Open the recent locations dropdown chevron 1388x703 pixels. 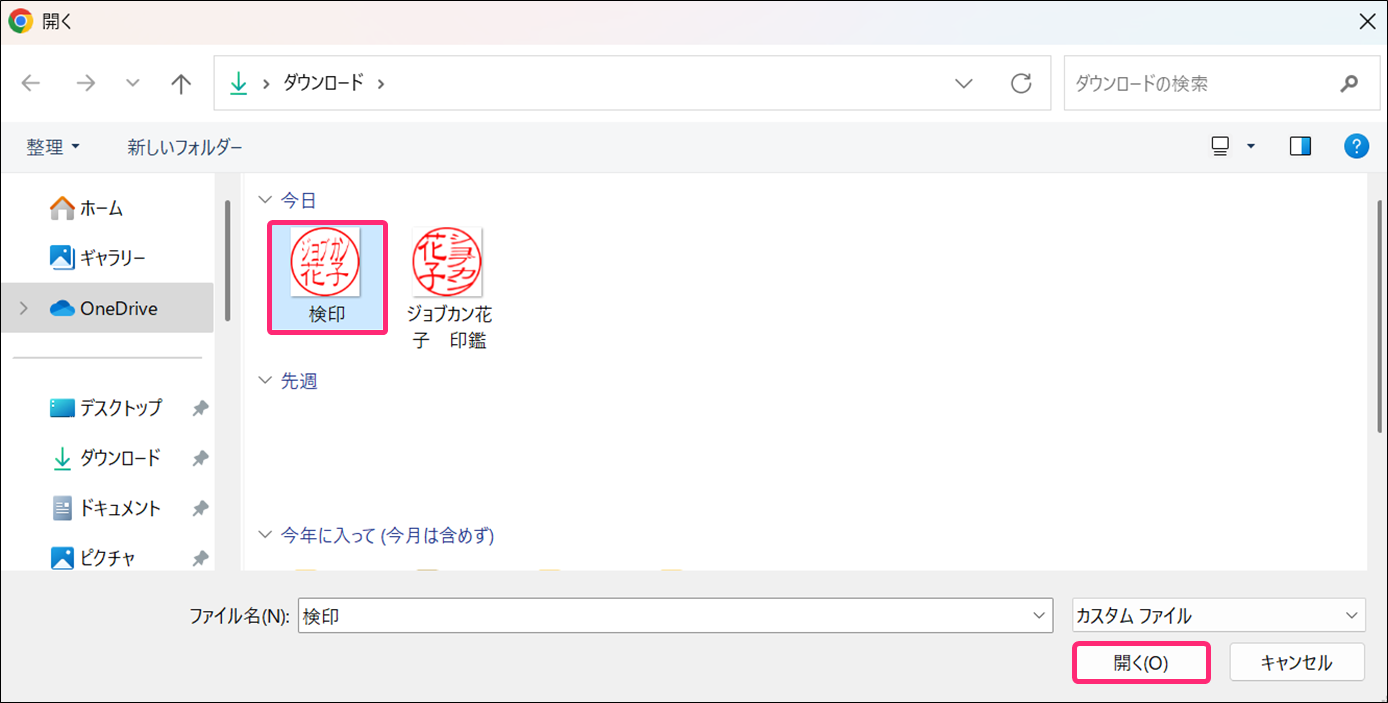[133, 84]
